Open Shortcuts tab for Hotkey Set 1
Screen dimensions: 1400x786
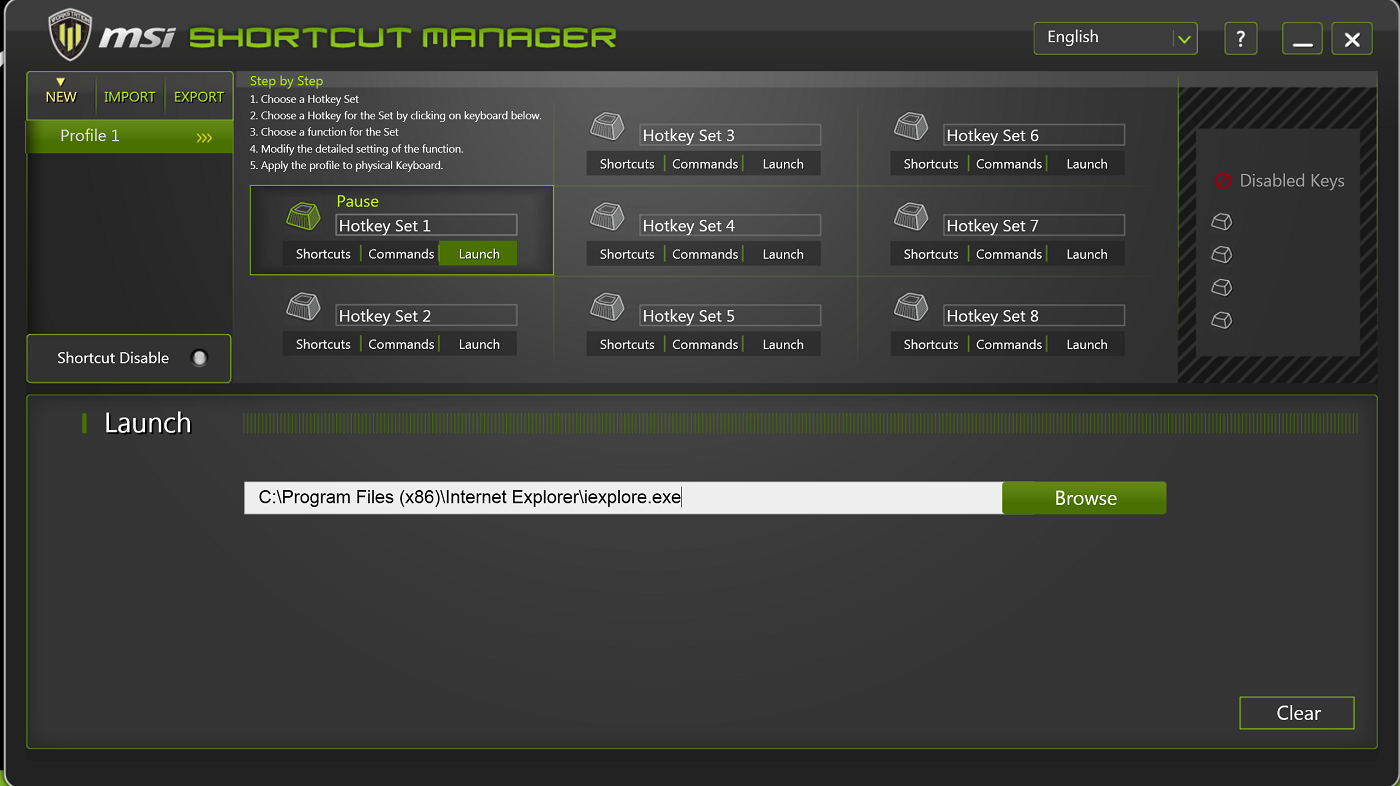tap(323, 254)
